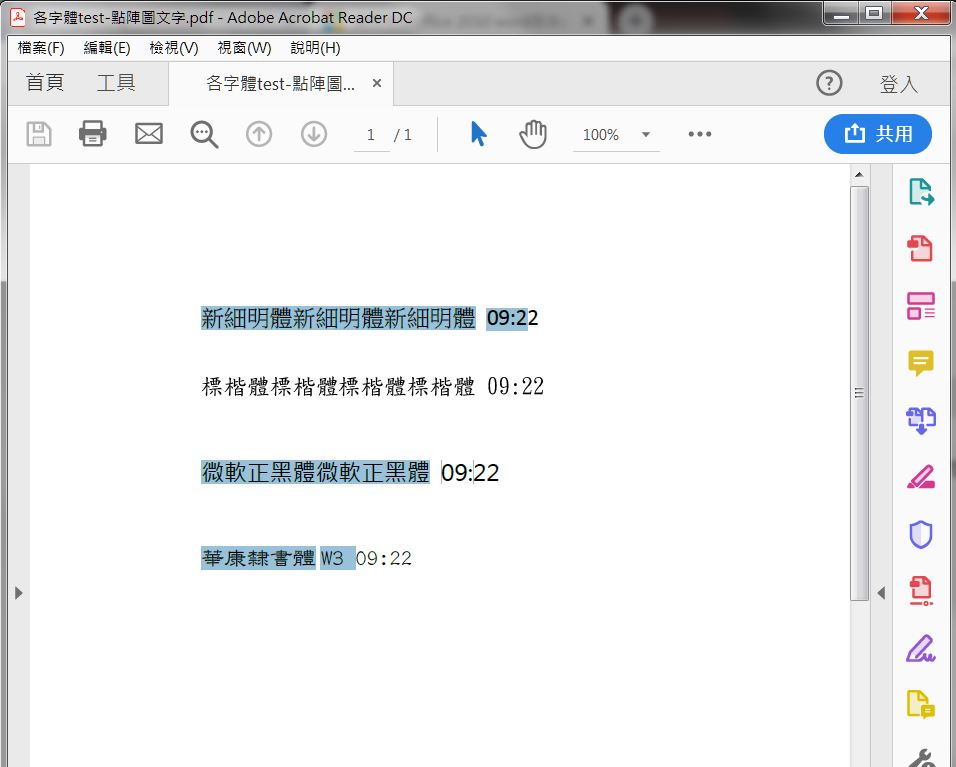Open the Help question mark icon
The height and width of the screenshot is (767, 956).
829,82
